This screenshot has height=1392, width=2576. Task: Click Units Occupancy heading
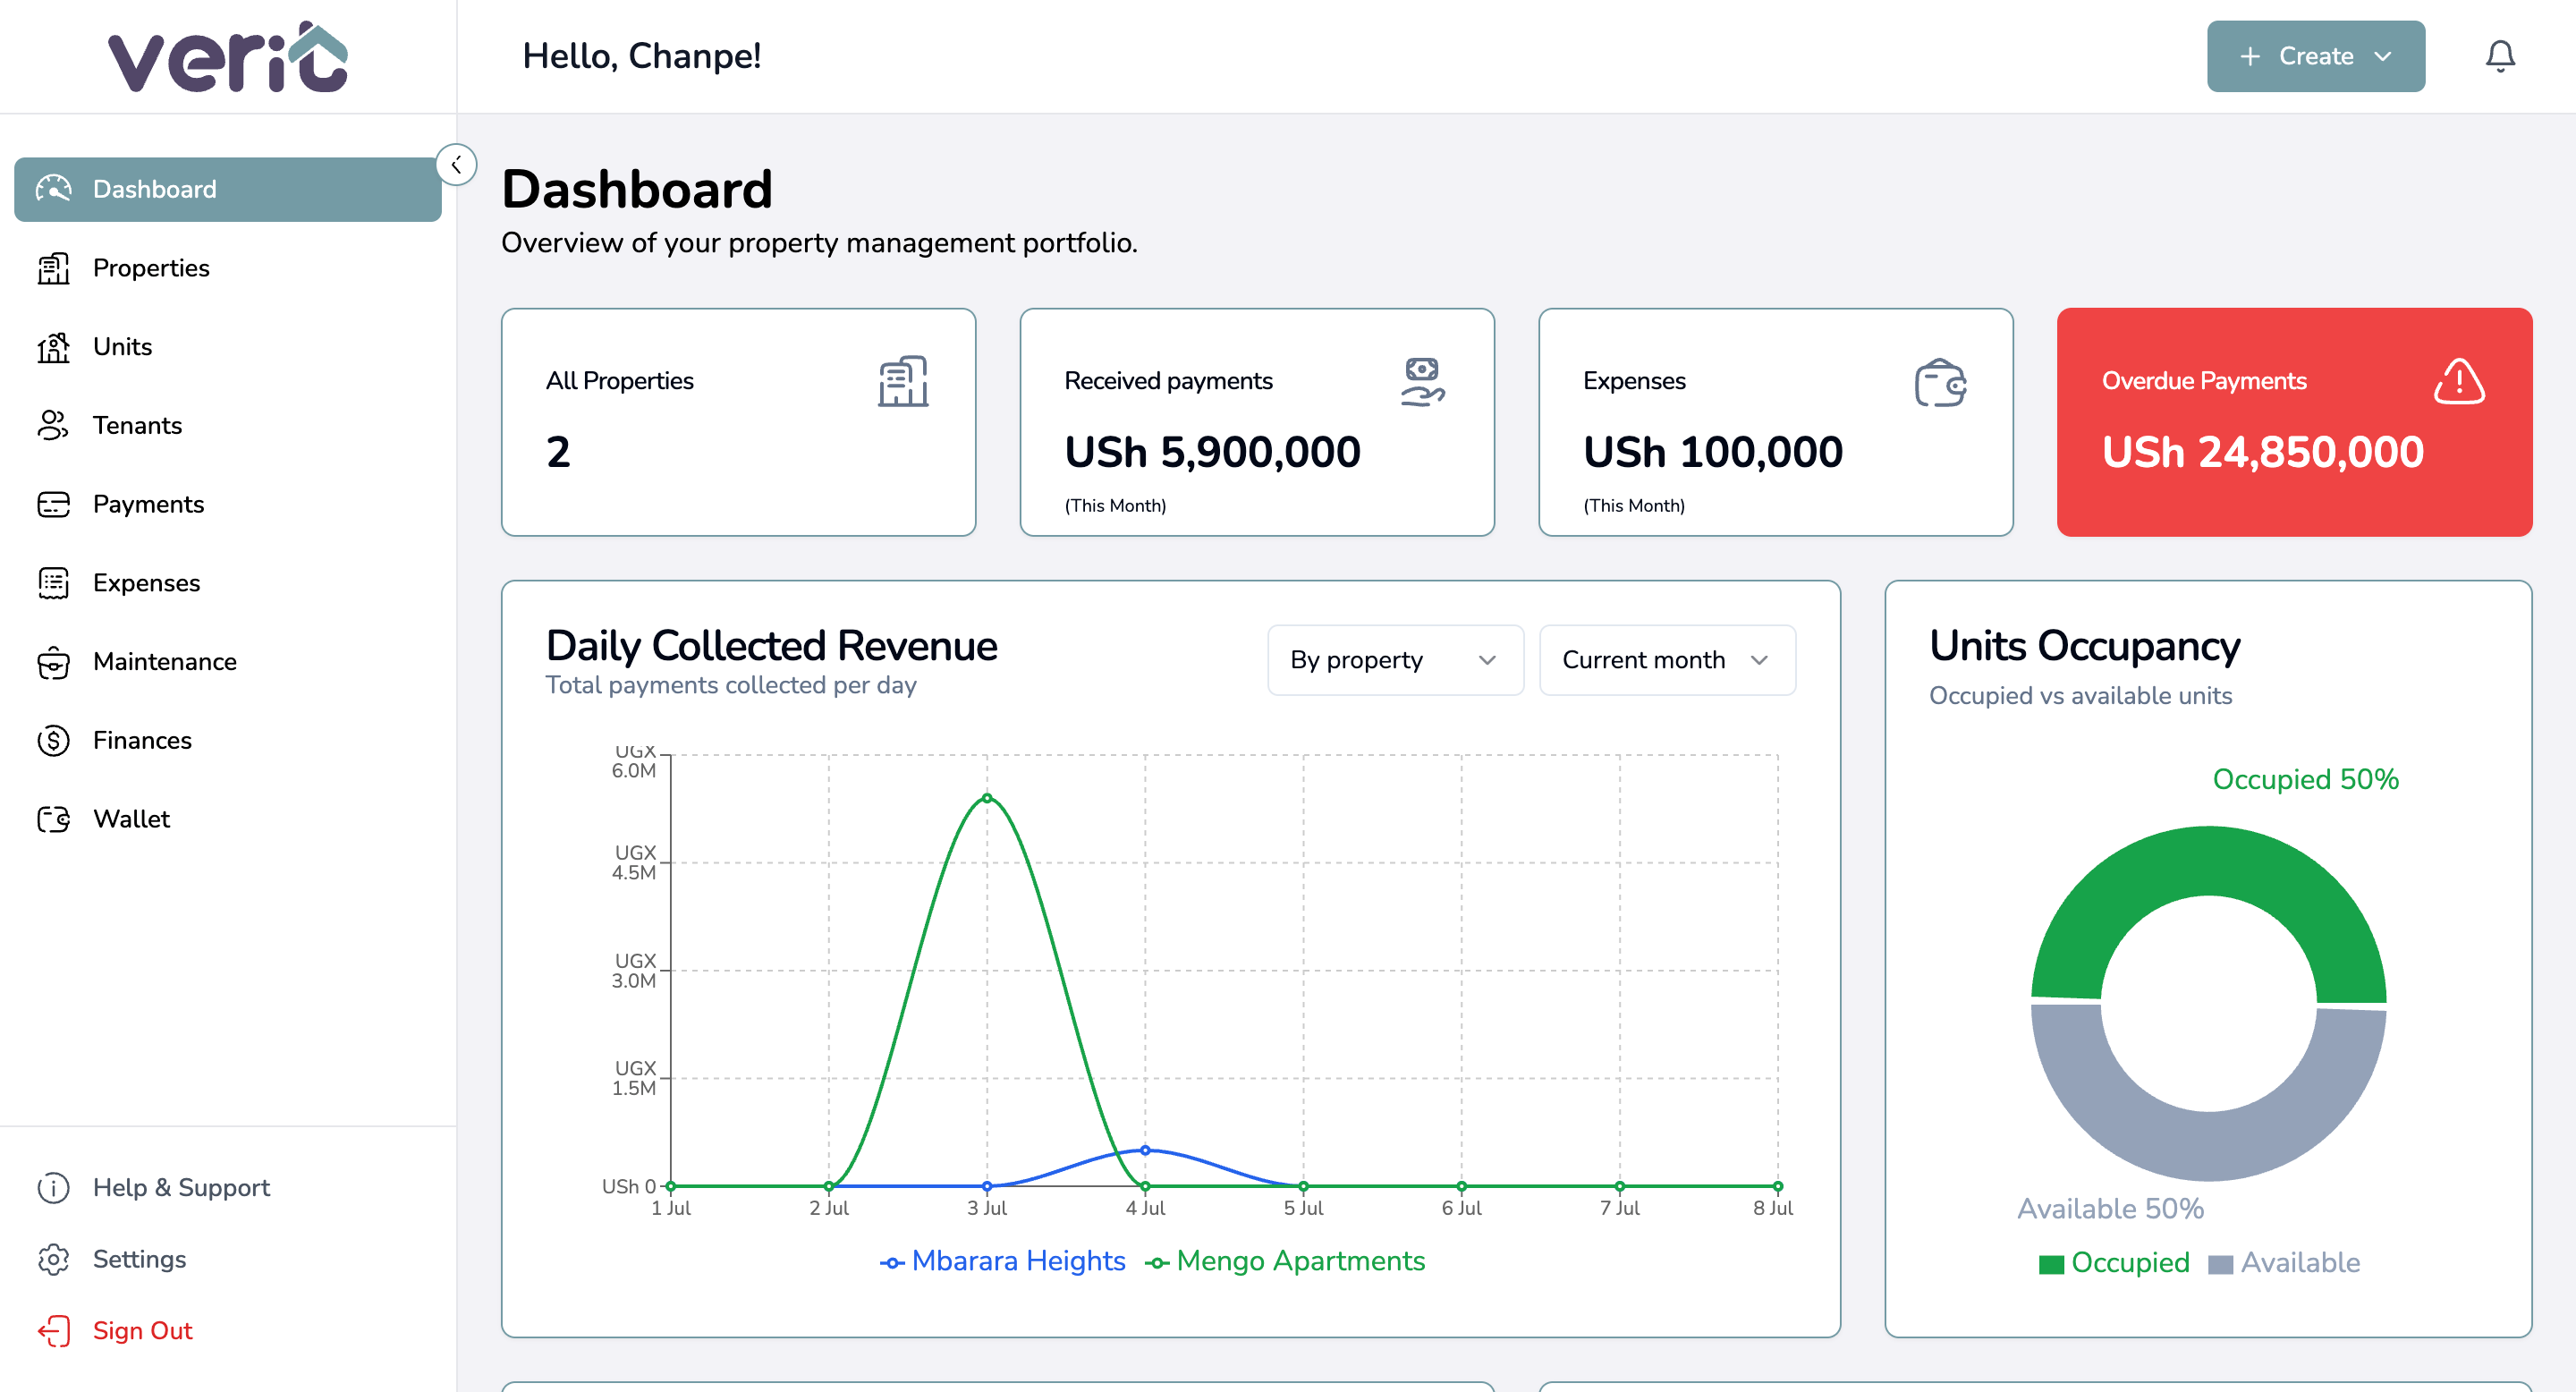tap(2084, 645)
